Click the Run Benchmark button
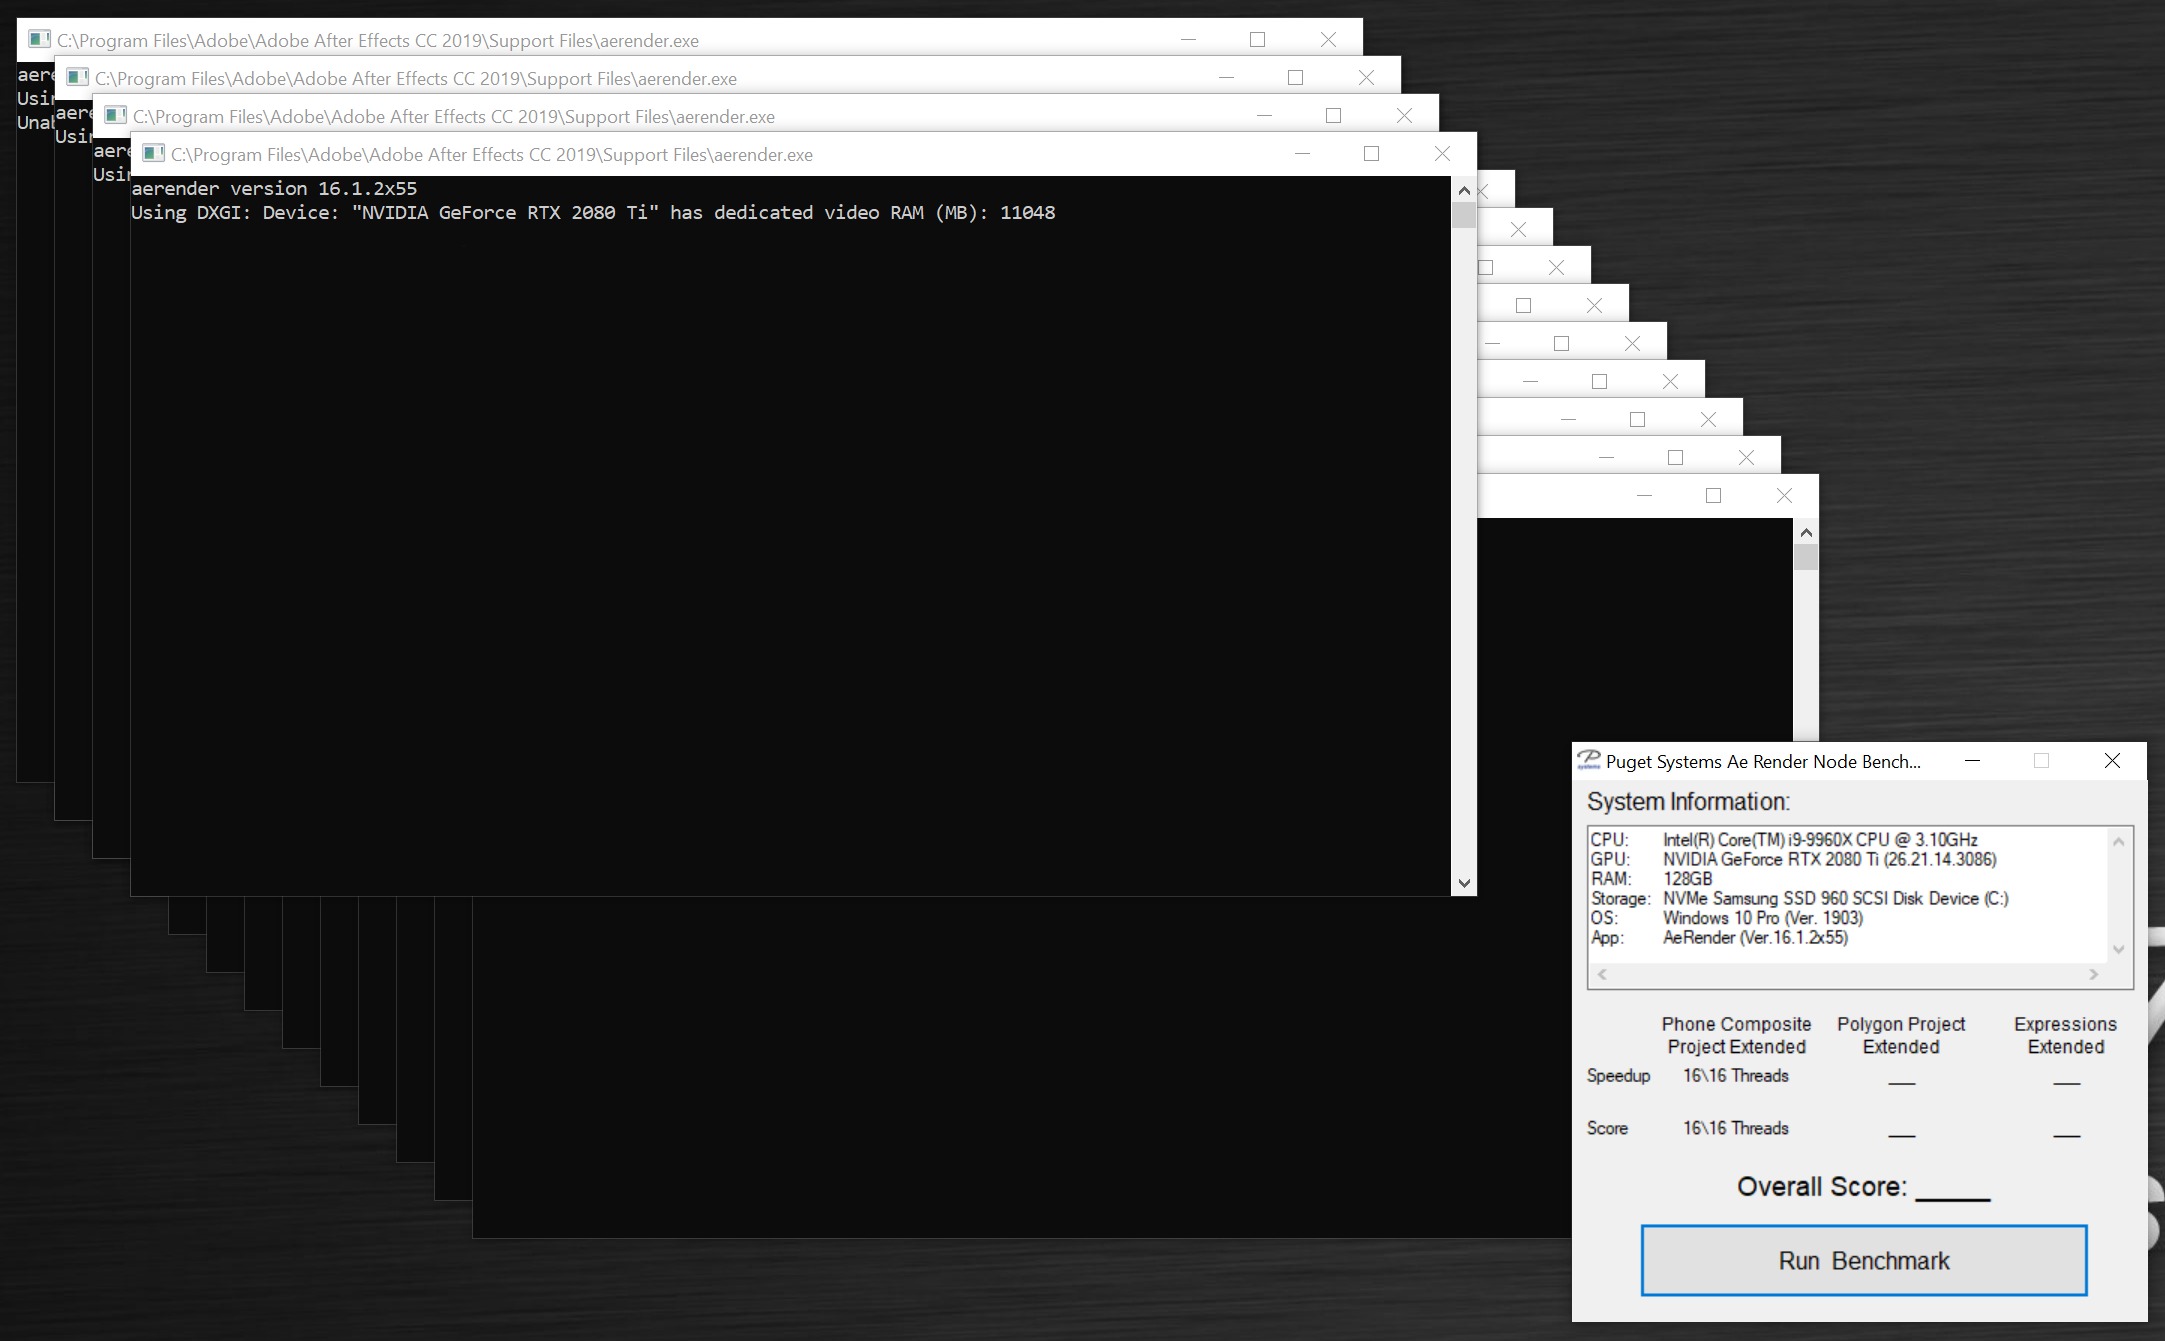Image resolution: width=2165 pixels, height=1341 pixels. tap(1863, 1260)
